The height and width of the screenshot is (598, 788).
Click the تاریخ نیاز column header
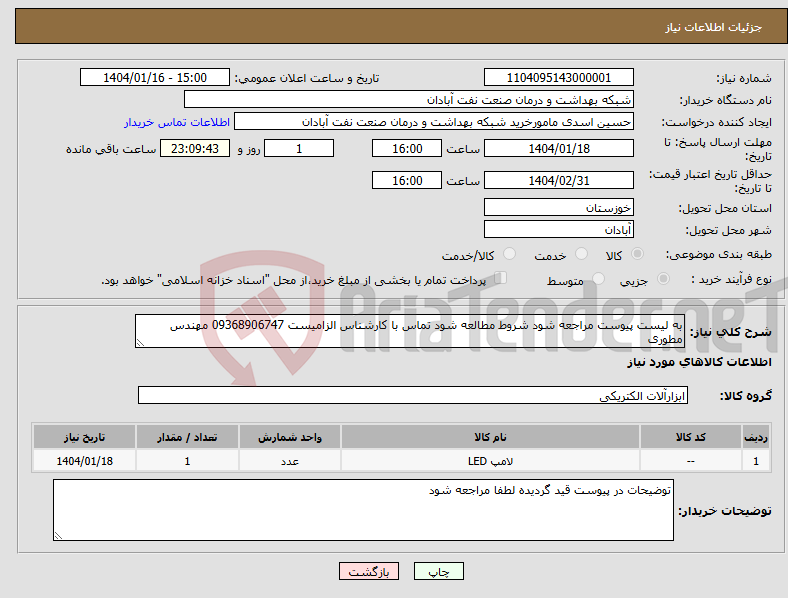coord(84,437)
